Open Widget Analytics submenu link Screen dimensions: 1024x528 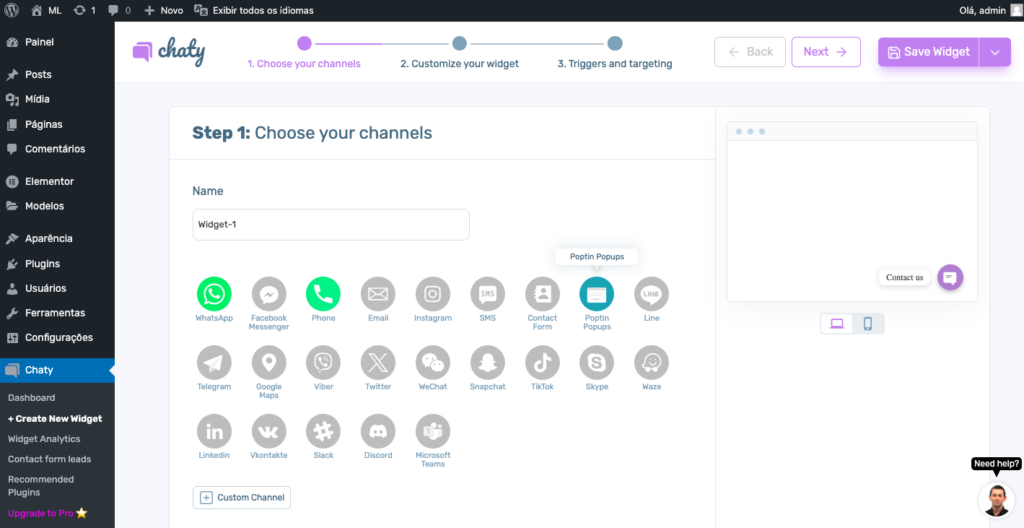coord(44,438)
